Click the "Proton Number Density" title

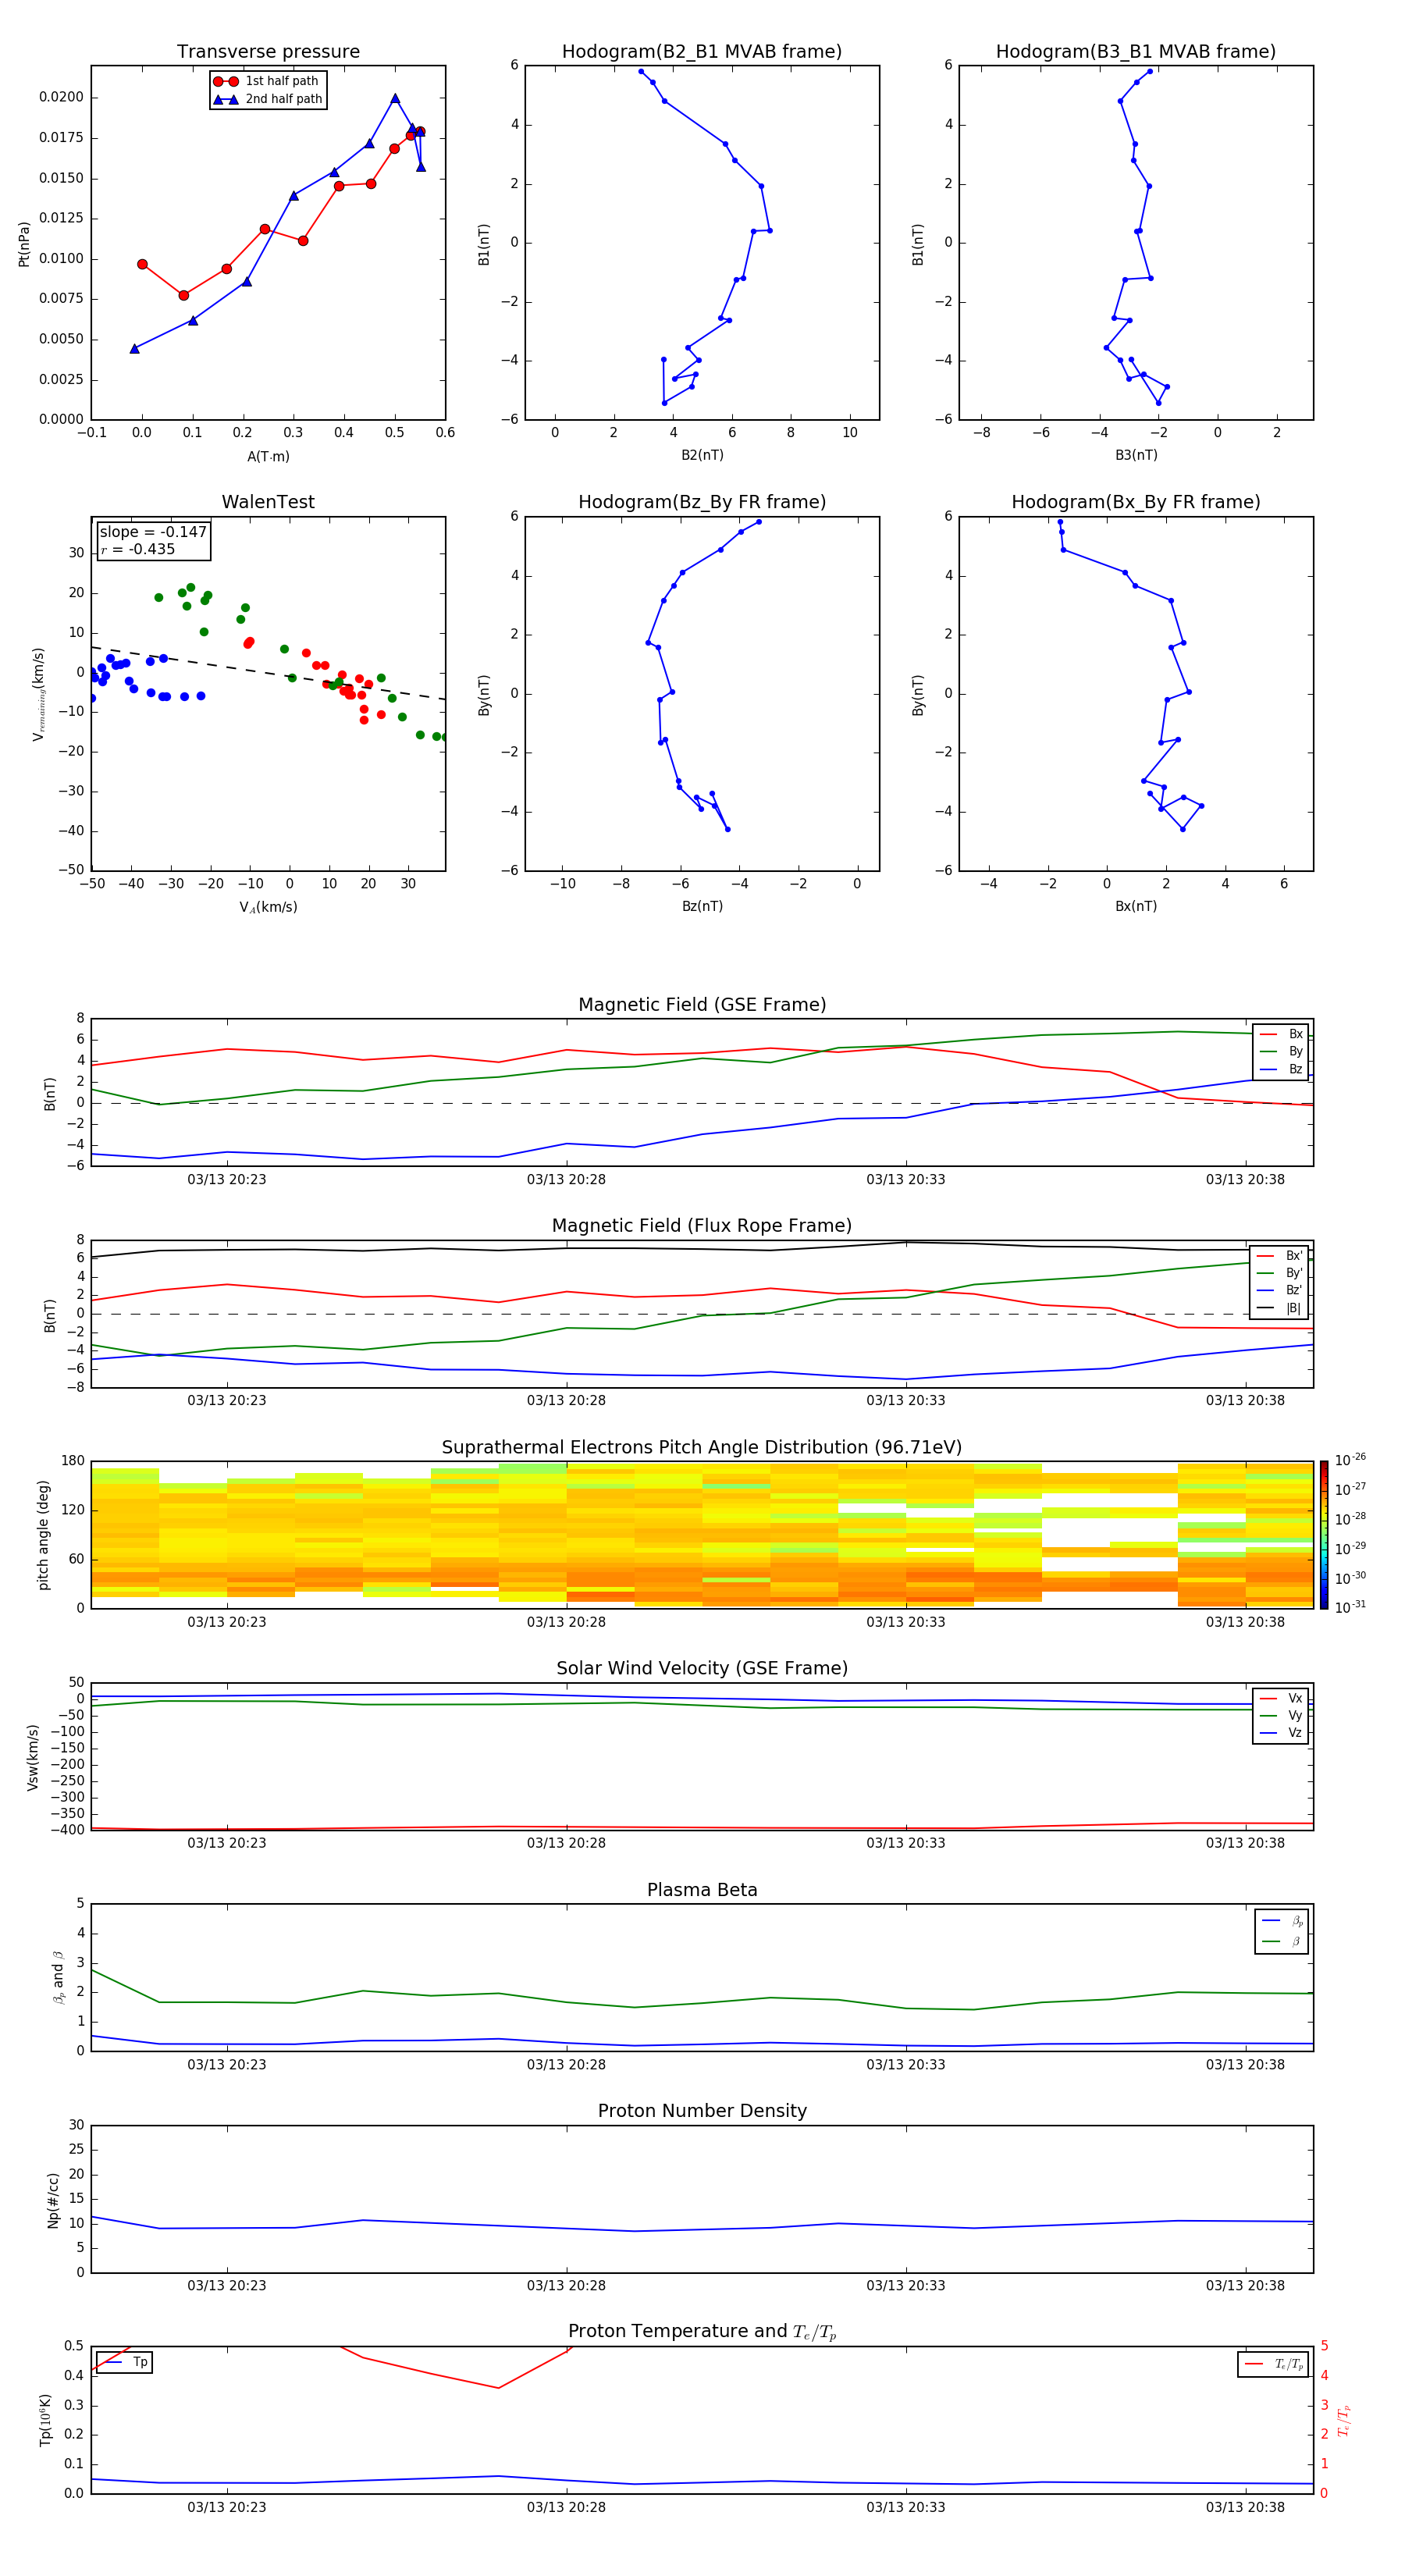702,2111
